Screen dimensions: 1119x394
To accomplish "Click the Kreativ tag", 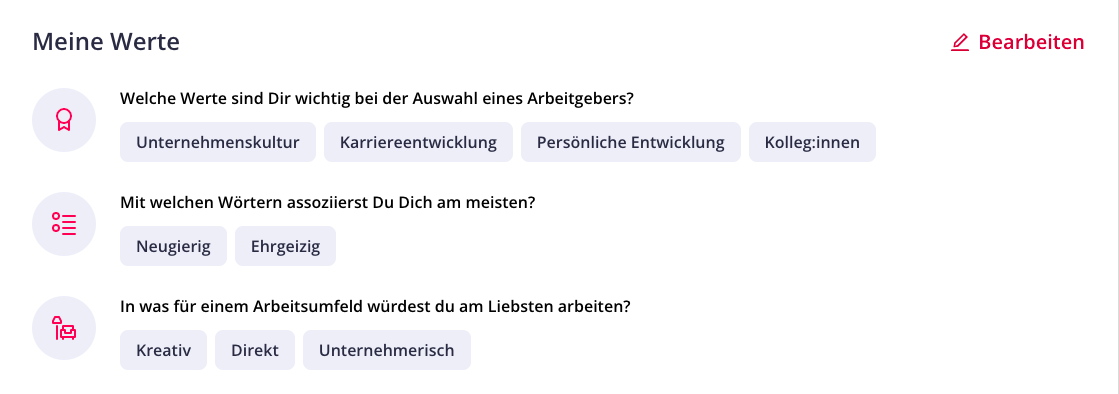I will point(163,350).
